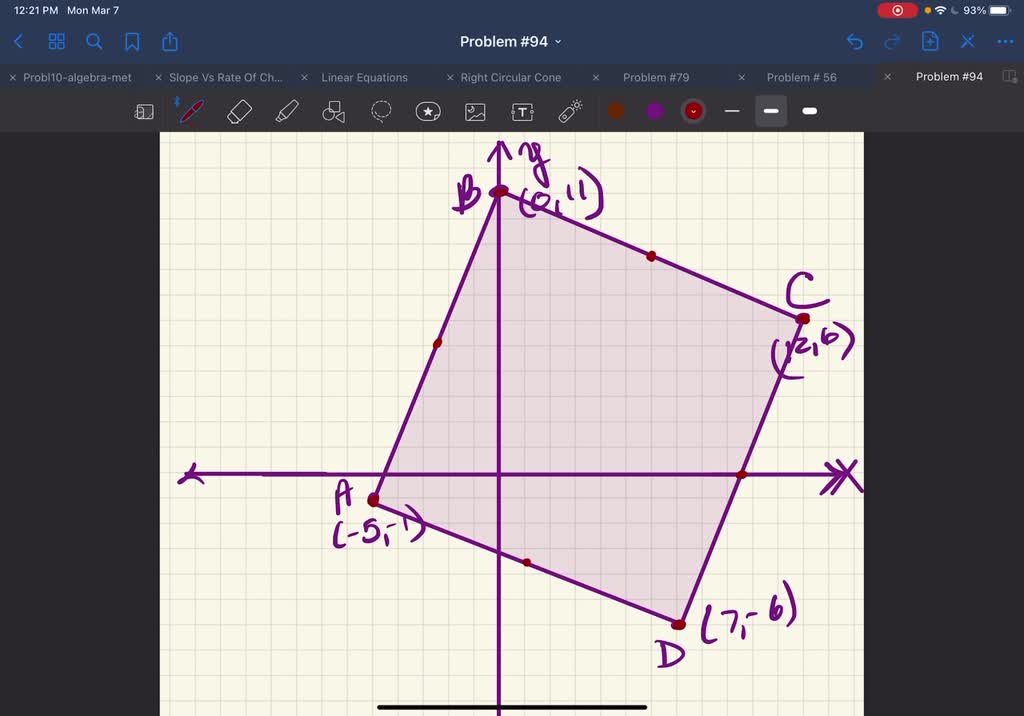Add a new page to the document
Screen dimensions: 1024x716
(x=930, y=41)
